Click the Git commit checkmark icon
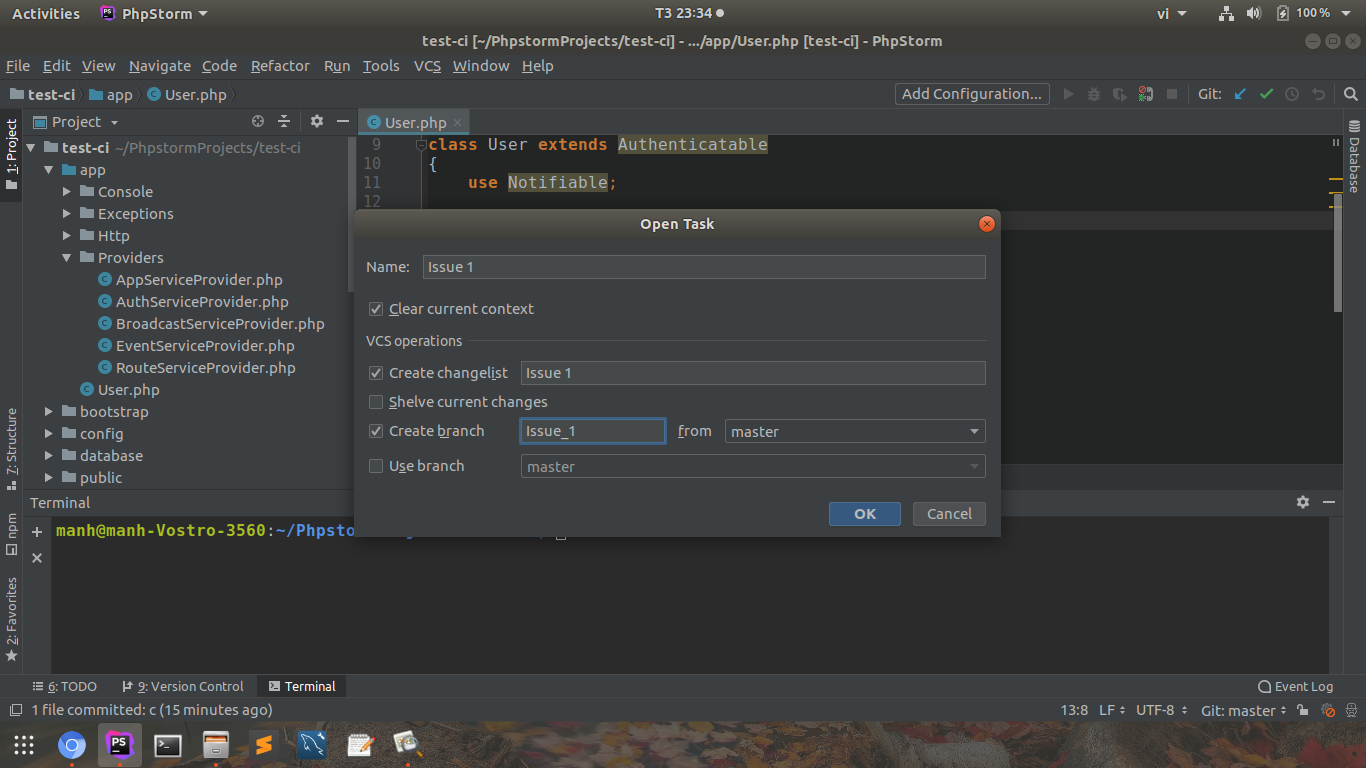The height and width of the screenshot is (768, 1366). coord(1266,94)
